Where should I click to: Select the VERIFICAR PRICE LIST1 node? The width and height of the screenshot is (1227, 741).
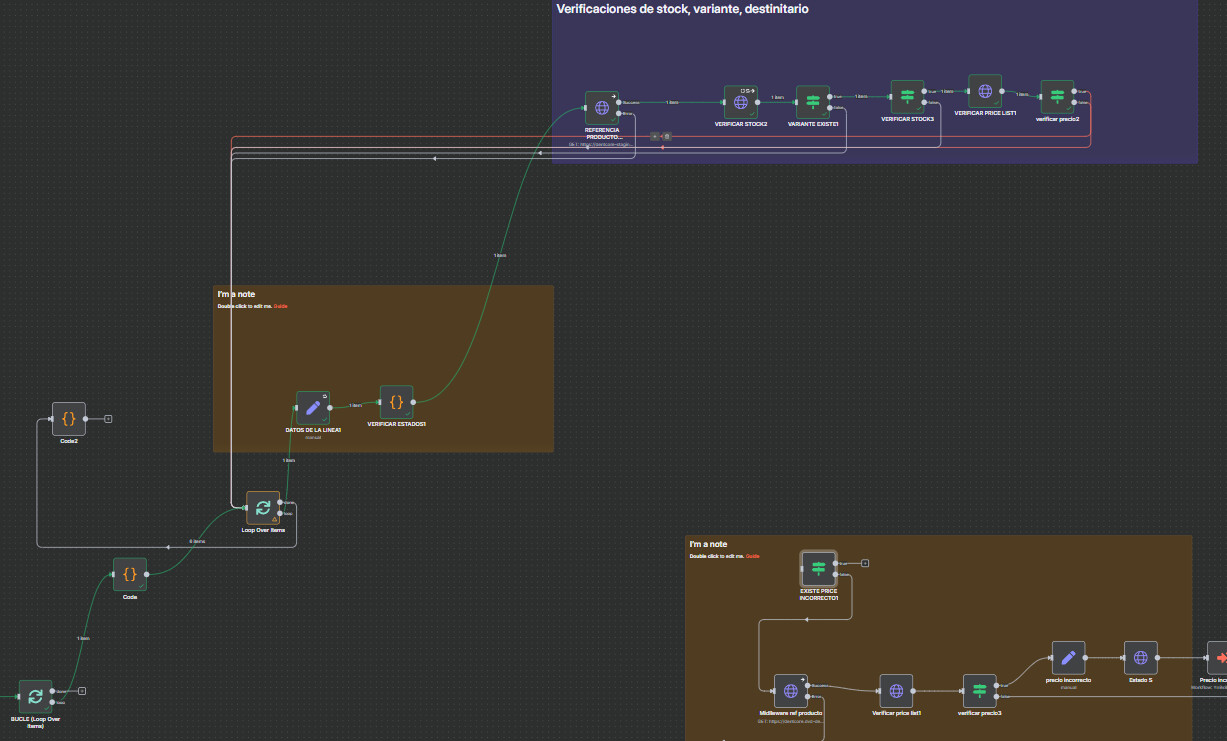985,91
